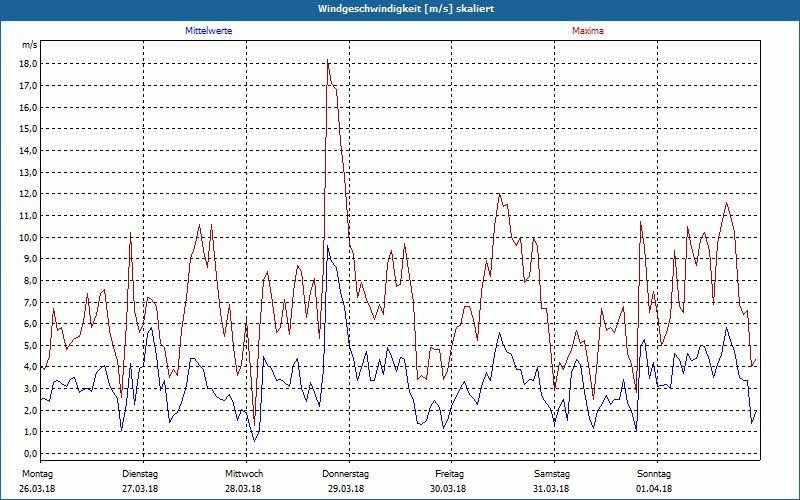Click the Samstag day label
The image size is (800, 500).
click(552, 474)
